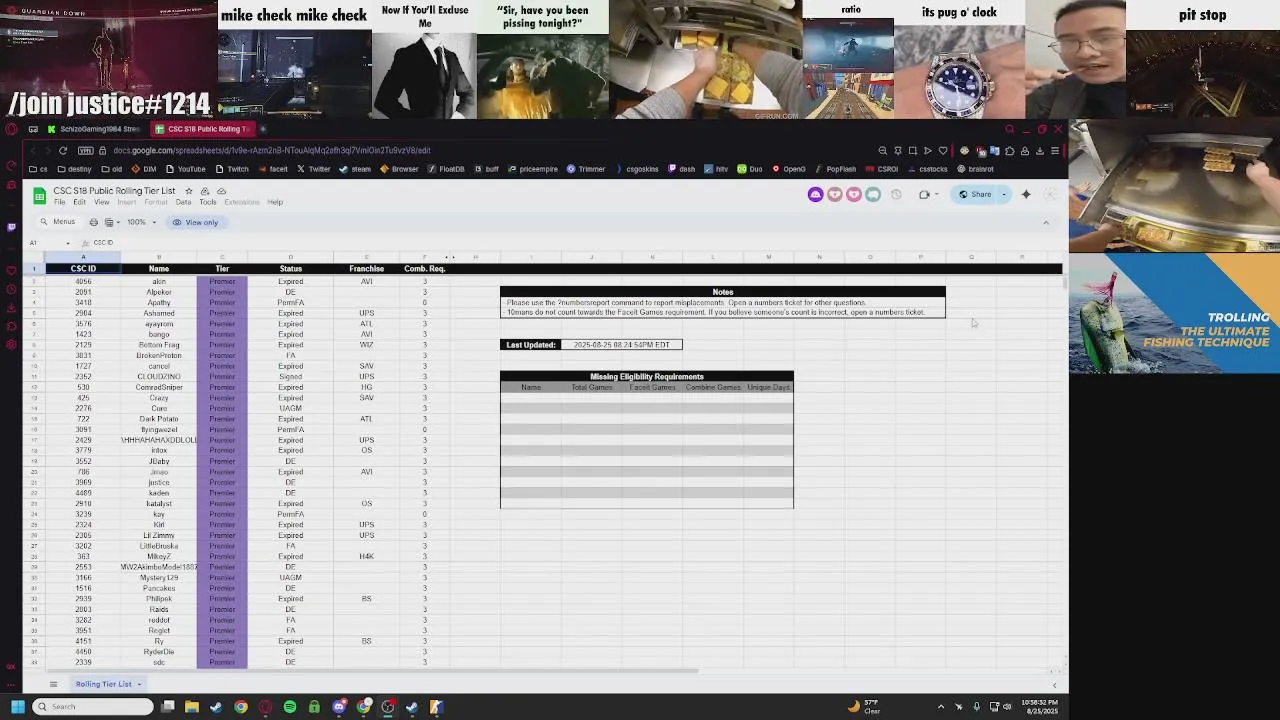Click the spreadsheet horizontal scrollbar

tap(374, 671)
